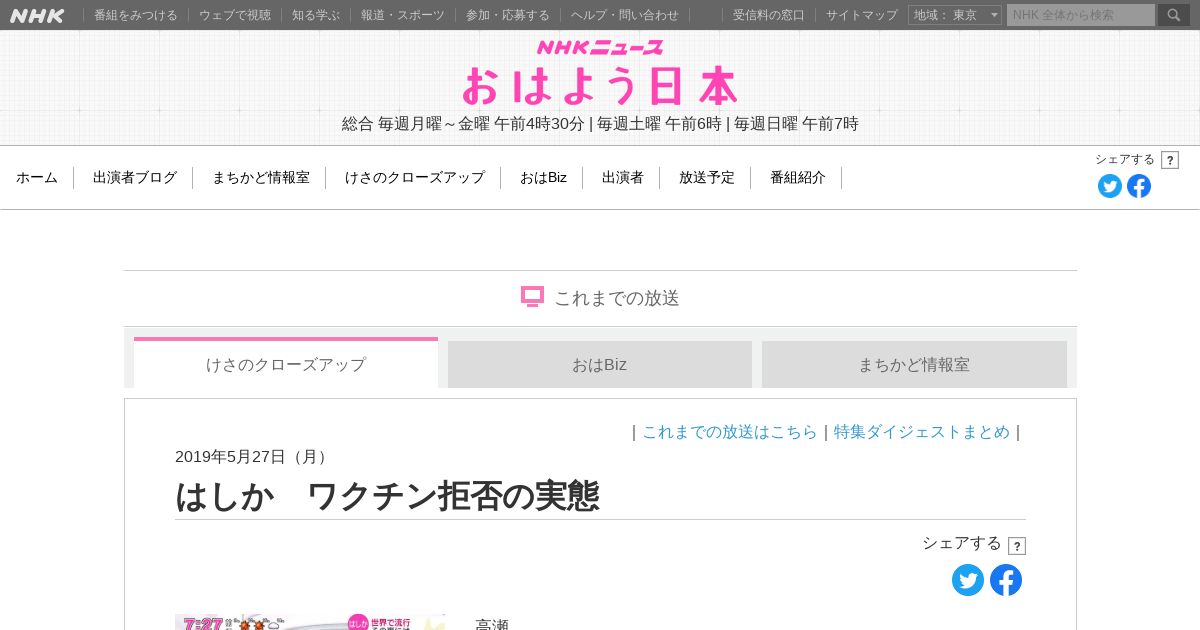The height and width of the screenshot is (630, 1200).
Task: Share on Twitter from navigation bar
Action: point(1110,186)
